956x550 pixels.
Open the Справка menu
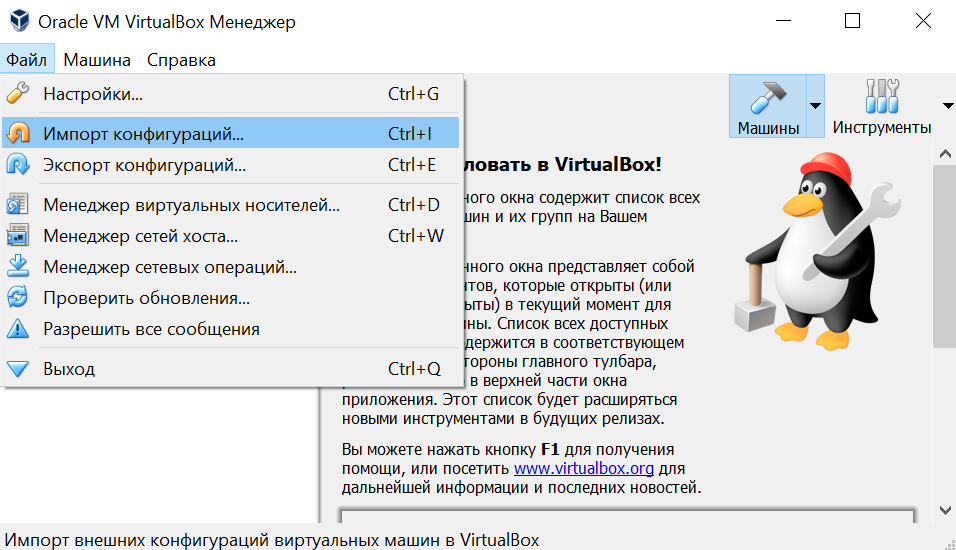pos(181,60)
